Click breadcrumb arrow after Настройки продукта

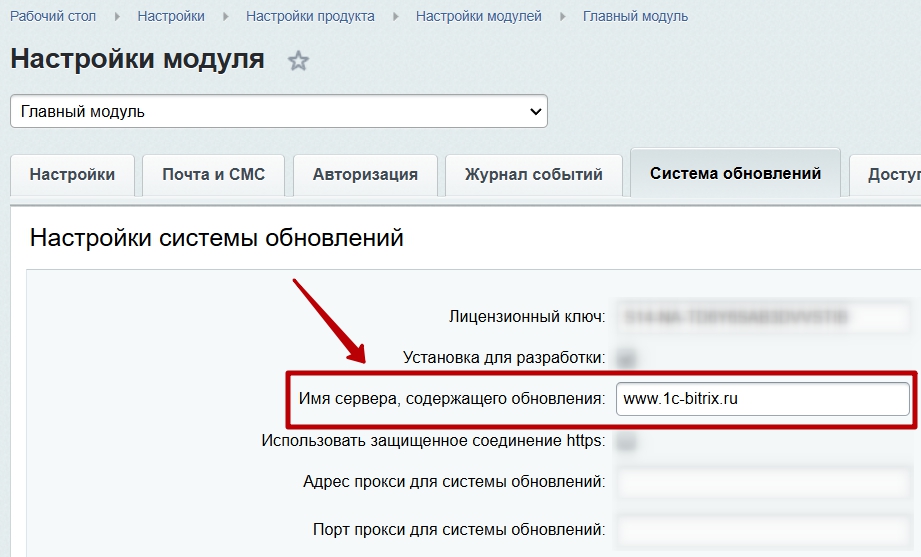395,17
